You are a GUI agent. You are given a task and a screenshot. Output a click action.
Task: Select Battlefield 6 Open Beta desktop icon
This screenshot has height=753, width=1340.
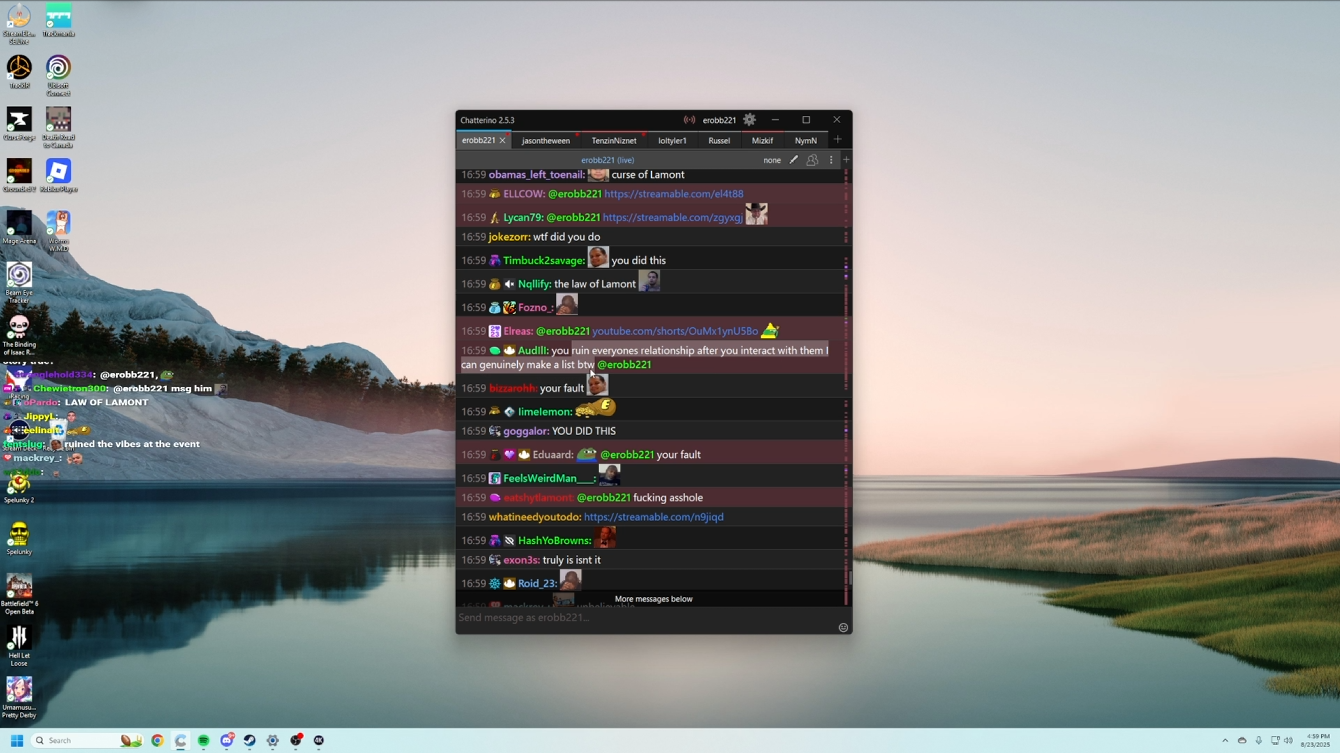click(19, 594)
